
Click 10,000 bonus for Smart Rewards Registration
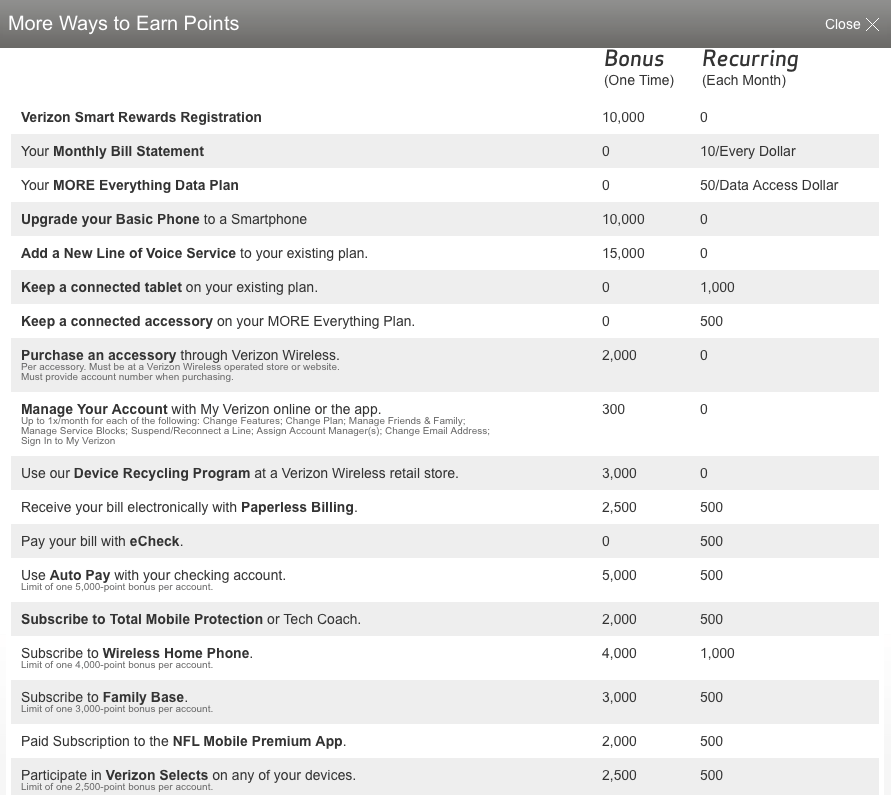tap(623, 117)
